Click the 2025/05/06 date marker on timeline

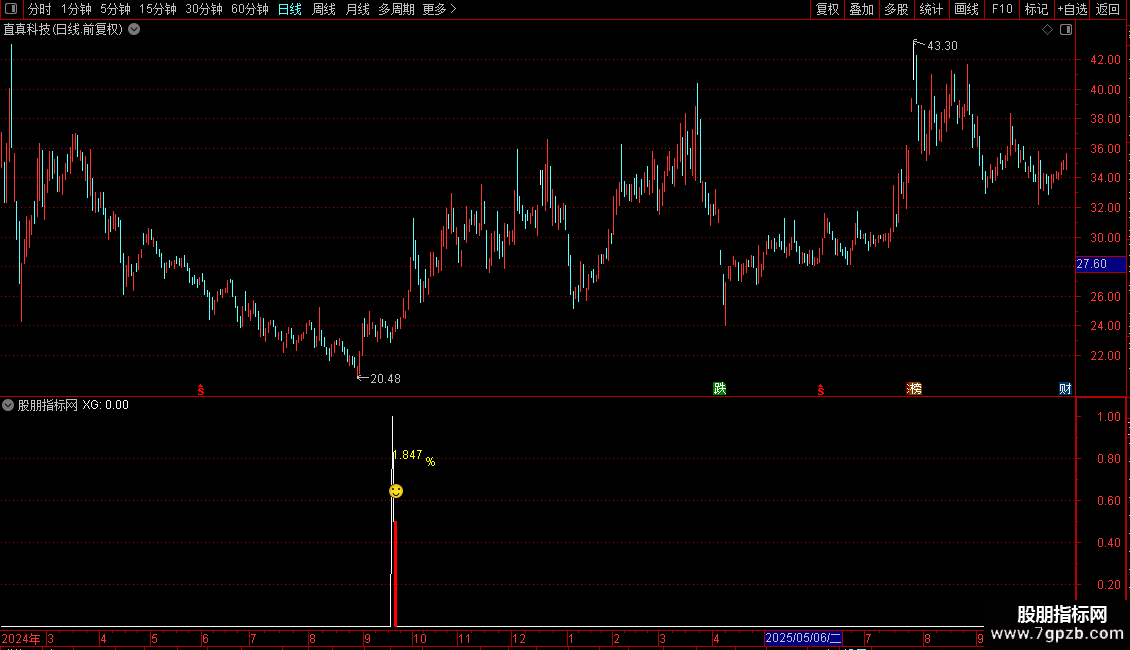point(803,638)
